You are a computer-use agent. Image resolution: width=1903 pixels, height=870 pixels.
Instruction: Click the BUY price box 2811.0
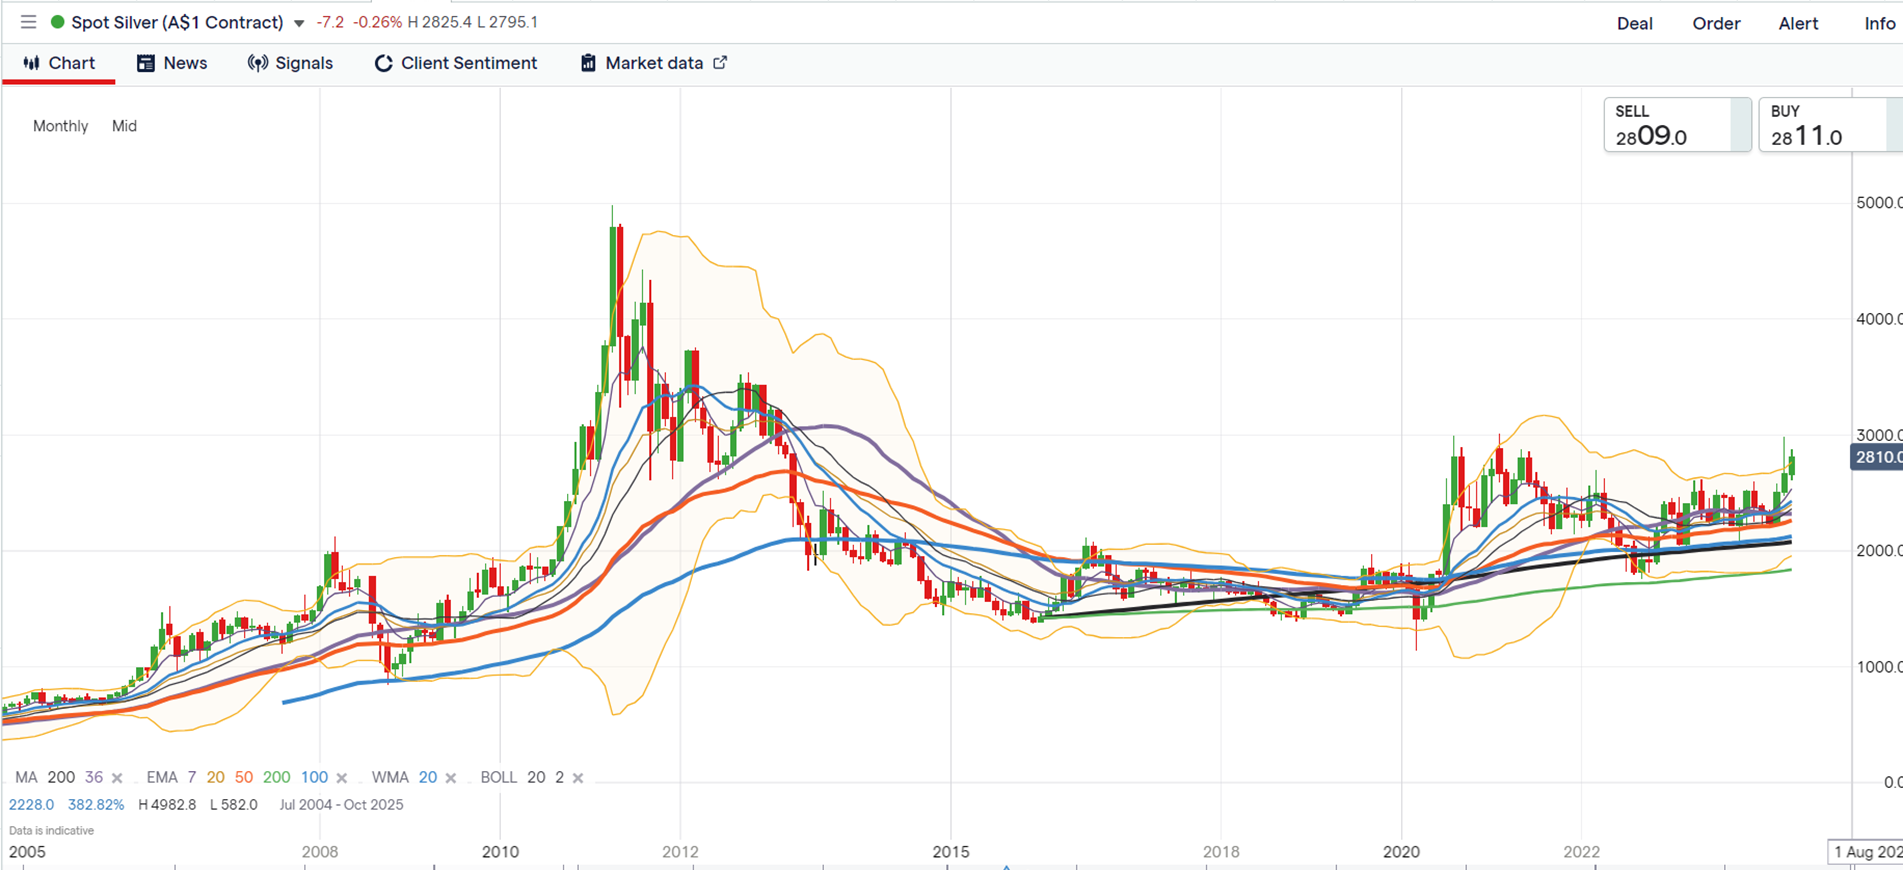(1830, 125)
